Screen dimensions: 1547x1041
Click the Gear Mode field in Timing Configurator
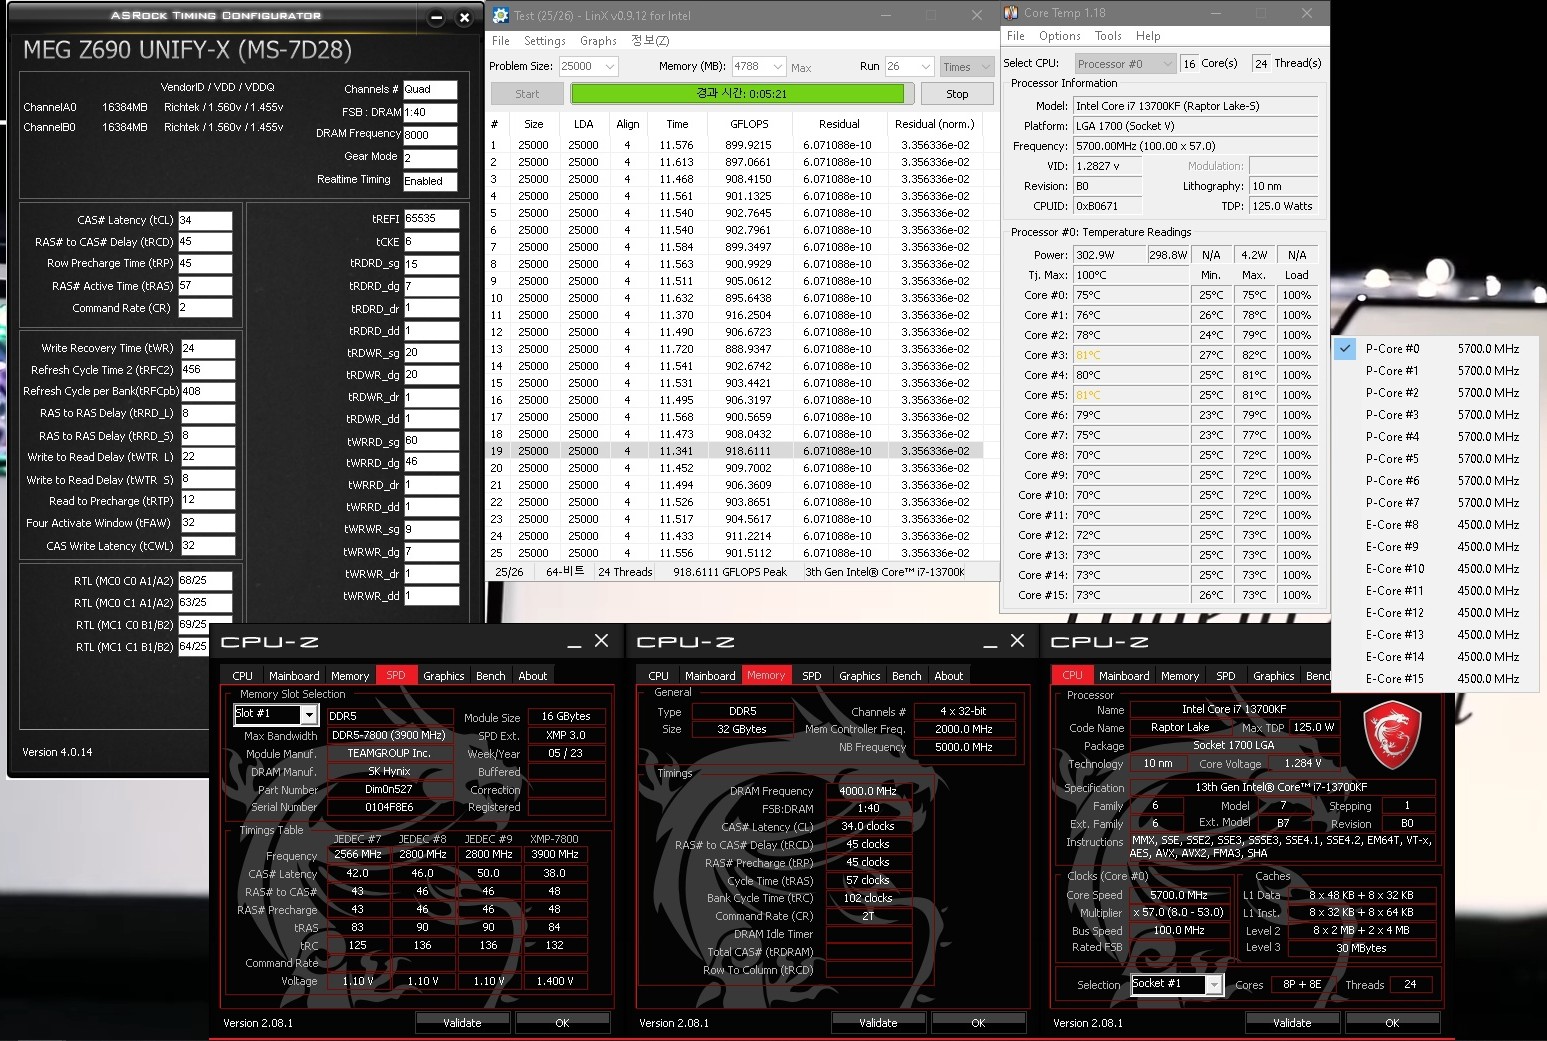[x=430, y=158]
